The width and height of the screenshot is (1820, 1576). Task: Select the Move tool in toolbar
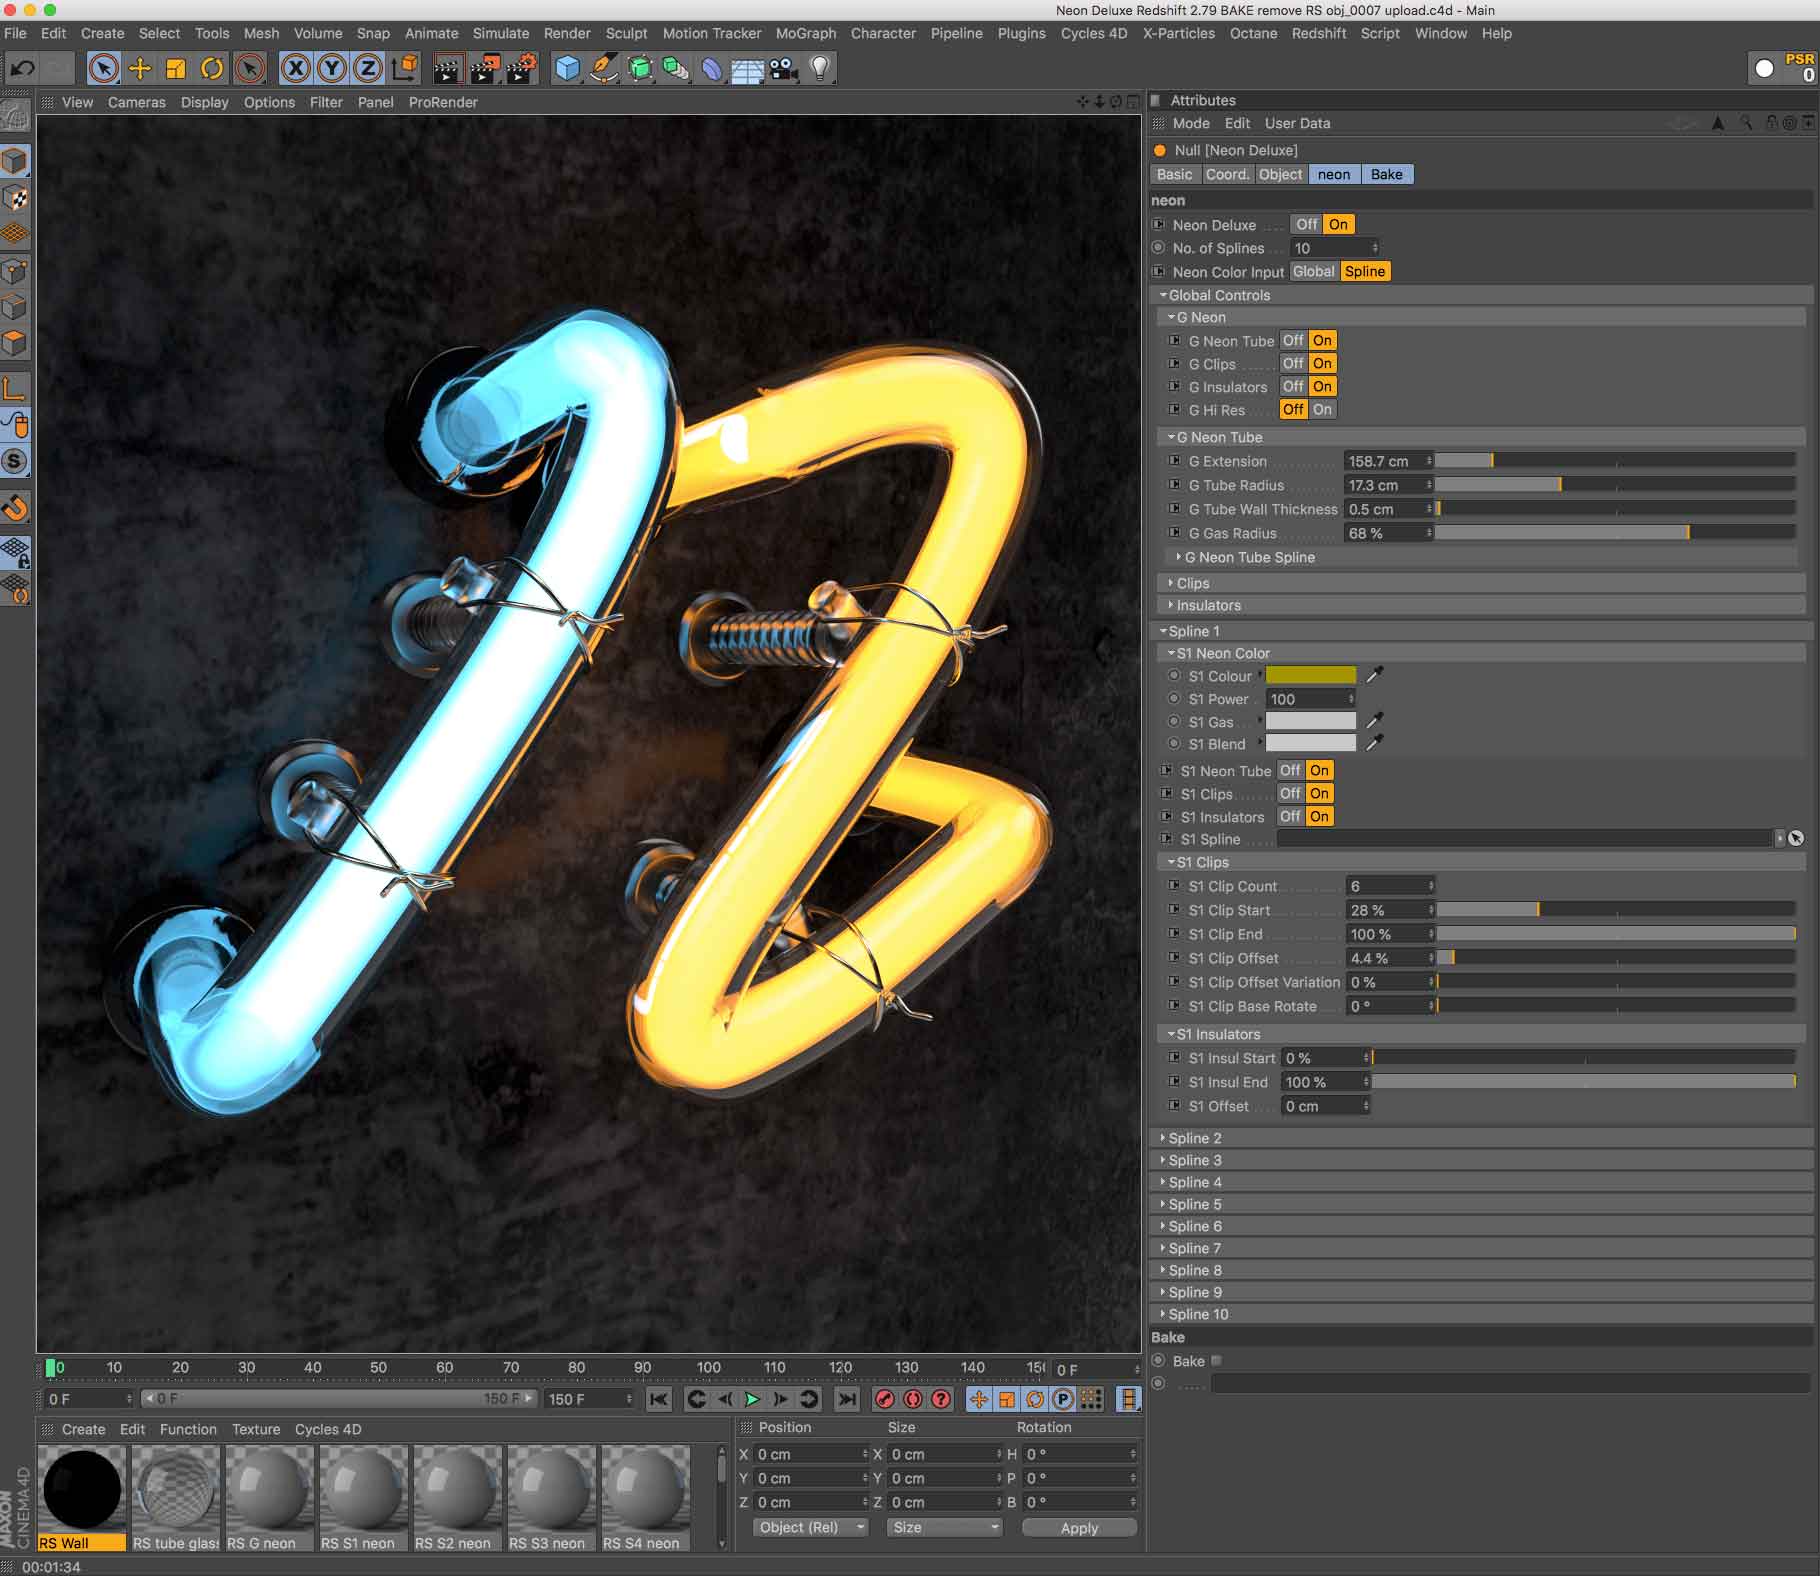140,68
